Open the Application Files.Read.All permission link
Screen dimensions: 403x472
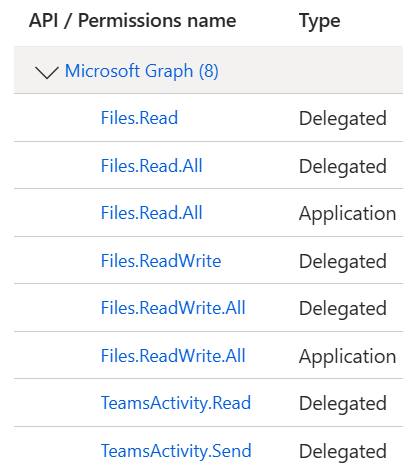[152, 213]
